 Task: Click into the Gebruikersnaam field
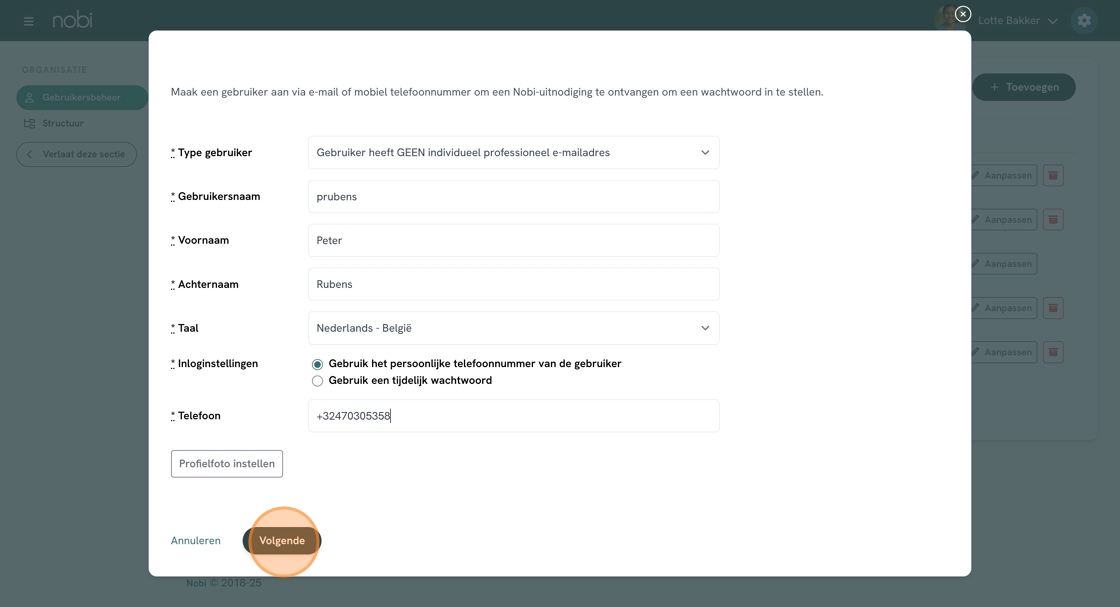513,197
